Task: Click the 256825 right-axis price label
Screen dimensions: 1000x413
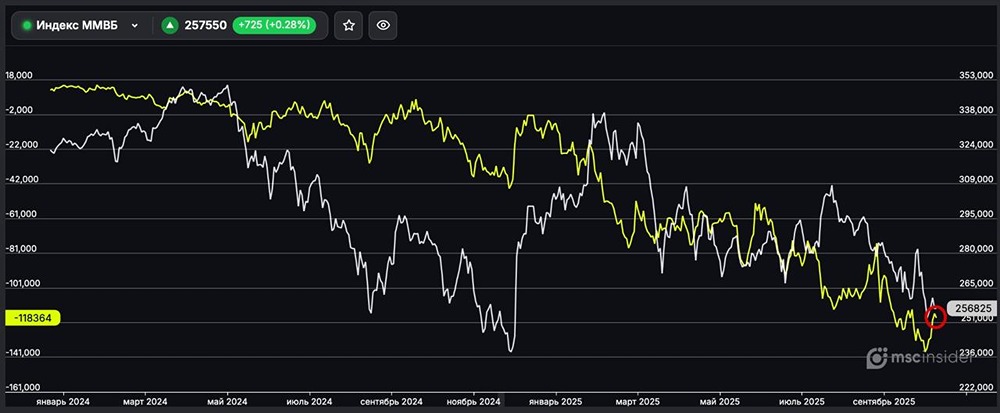Action: point(972,309)
